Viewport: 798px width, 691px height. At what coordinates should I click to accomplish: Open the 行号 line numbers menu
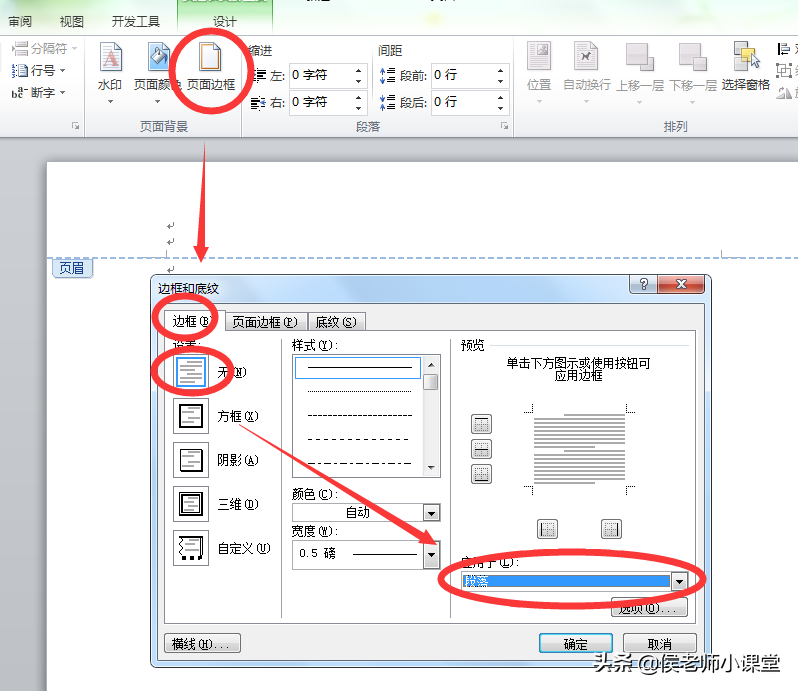[x=39, y=70]
